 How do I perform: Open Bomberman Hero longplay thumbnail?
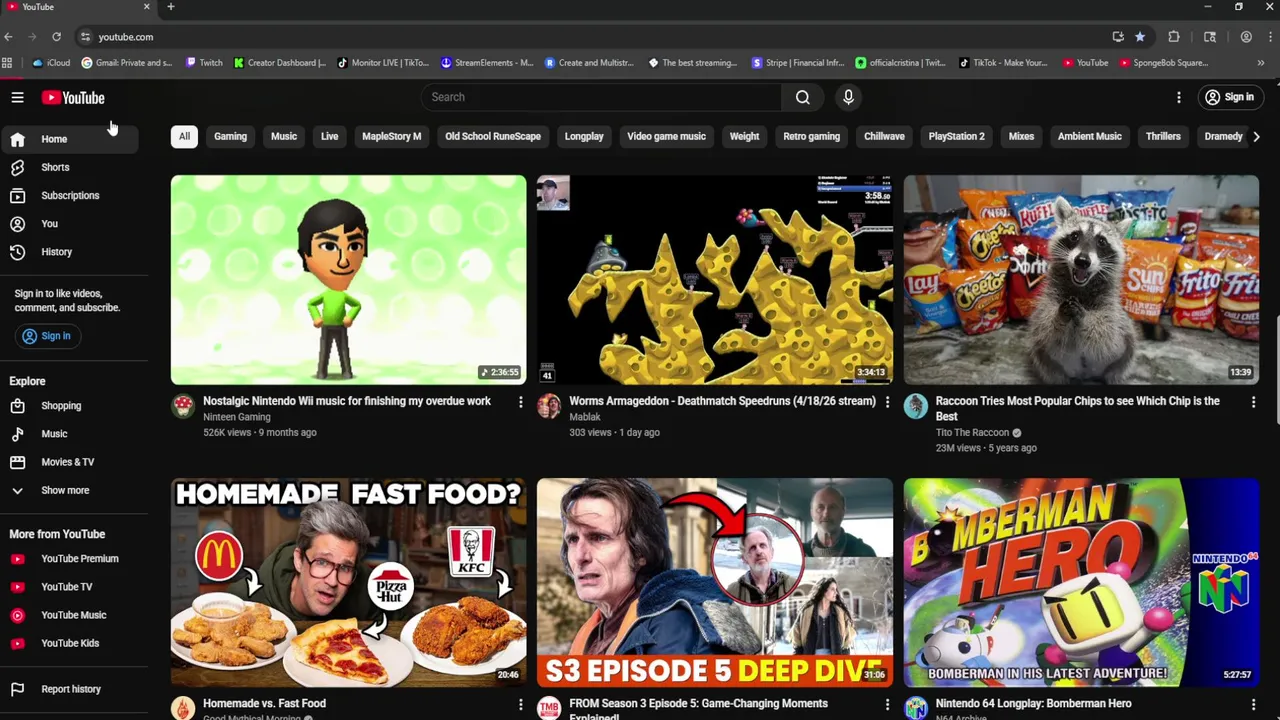point(1081,582)
